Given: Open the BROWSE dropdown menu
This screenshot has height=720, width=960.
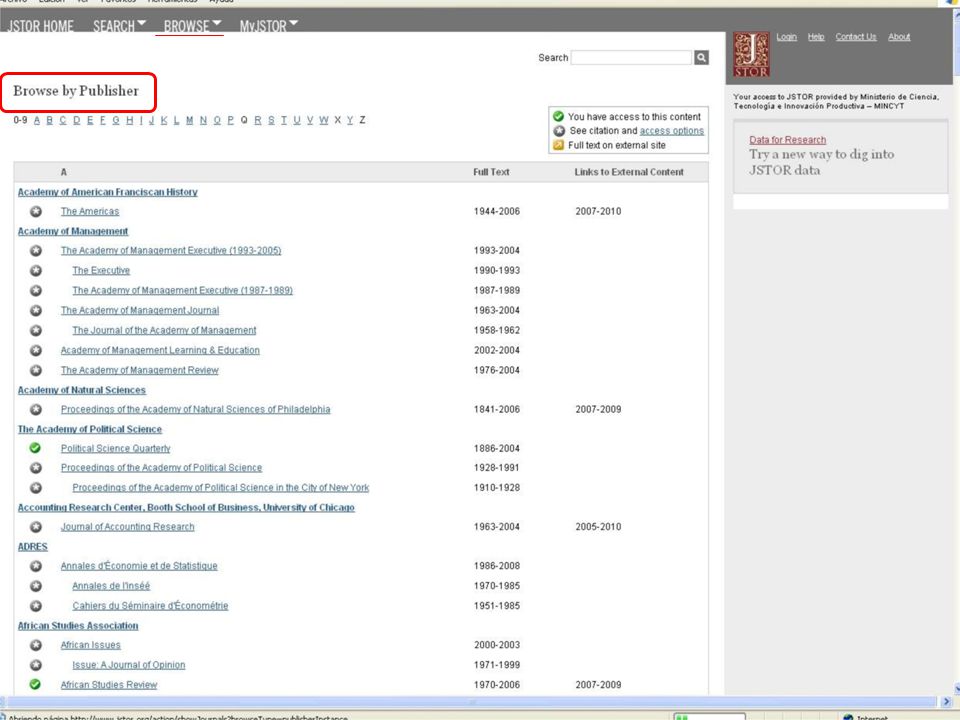Looking at the screenshot, I should [192, 26].
